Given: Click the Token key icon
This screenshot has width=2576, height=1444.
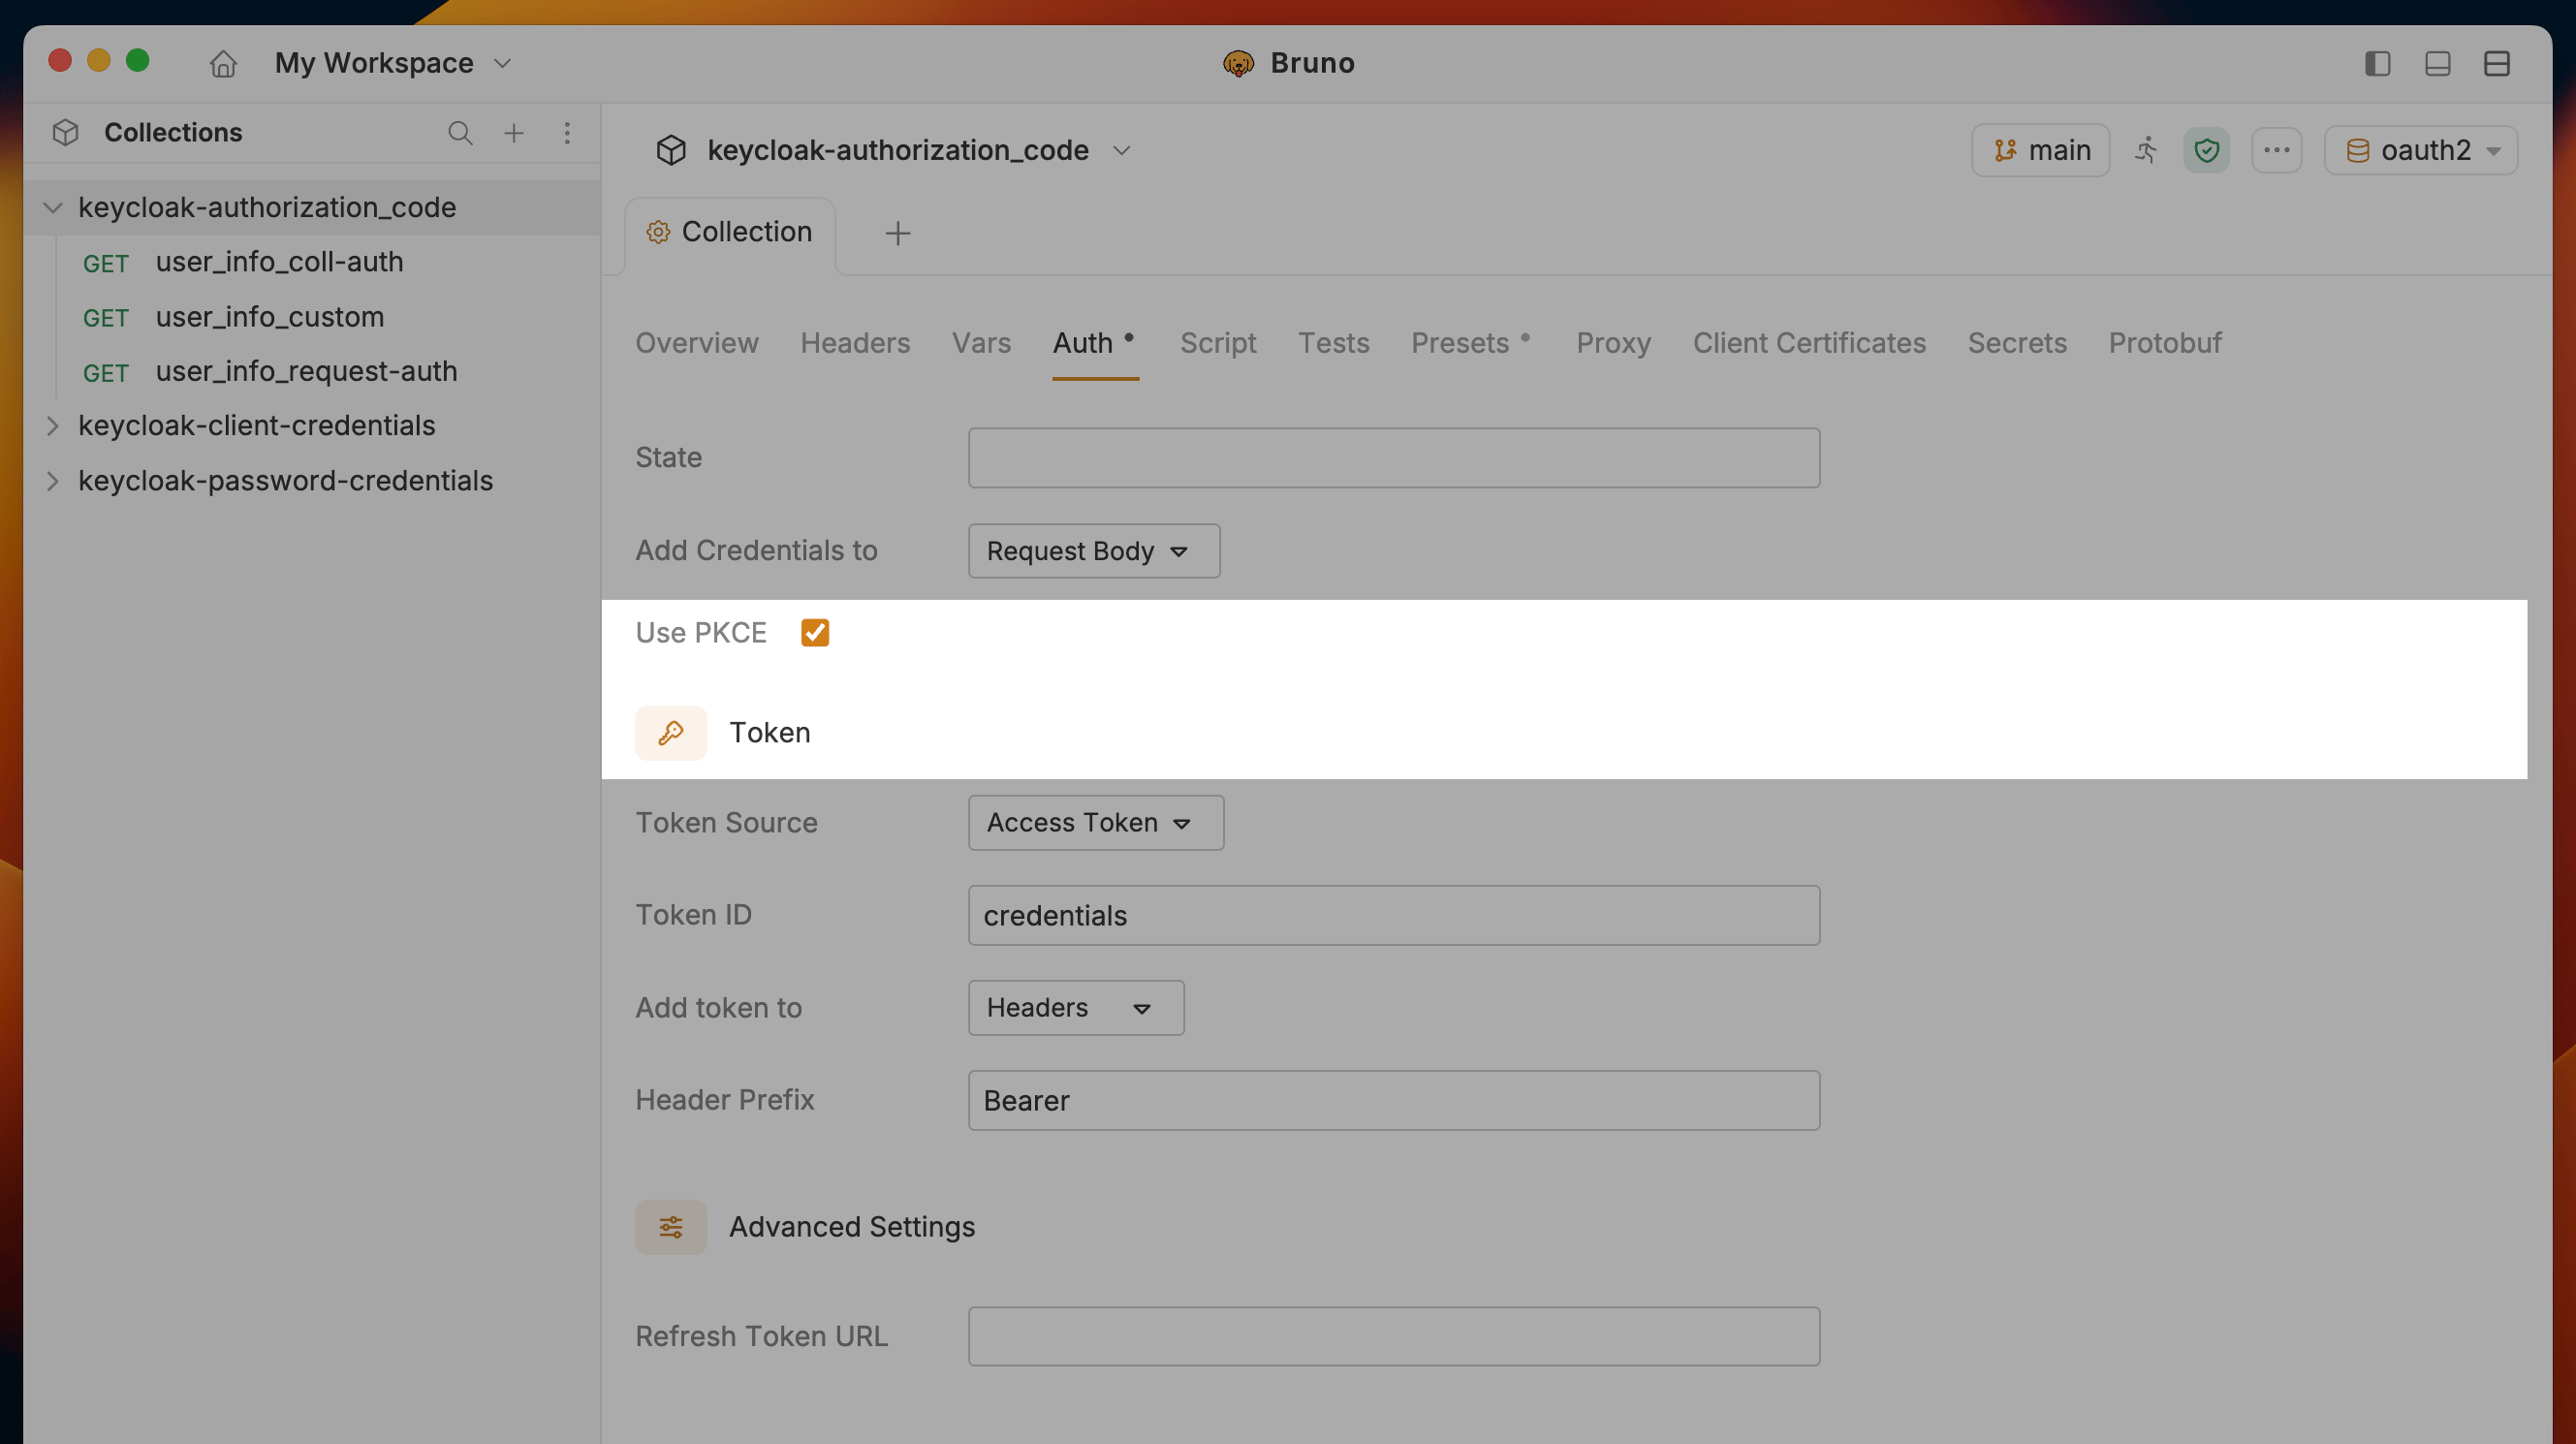Looking at the screenshot, I should (671, 733).
